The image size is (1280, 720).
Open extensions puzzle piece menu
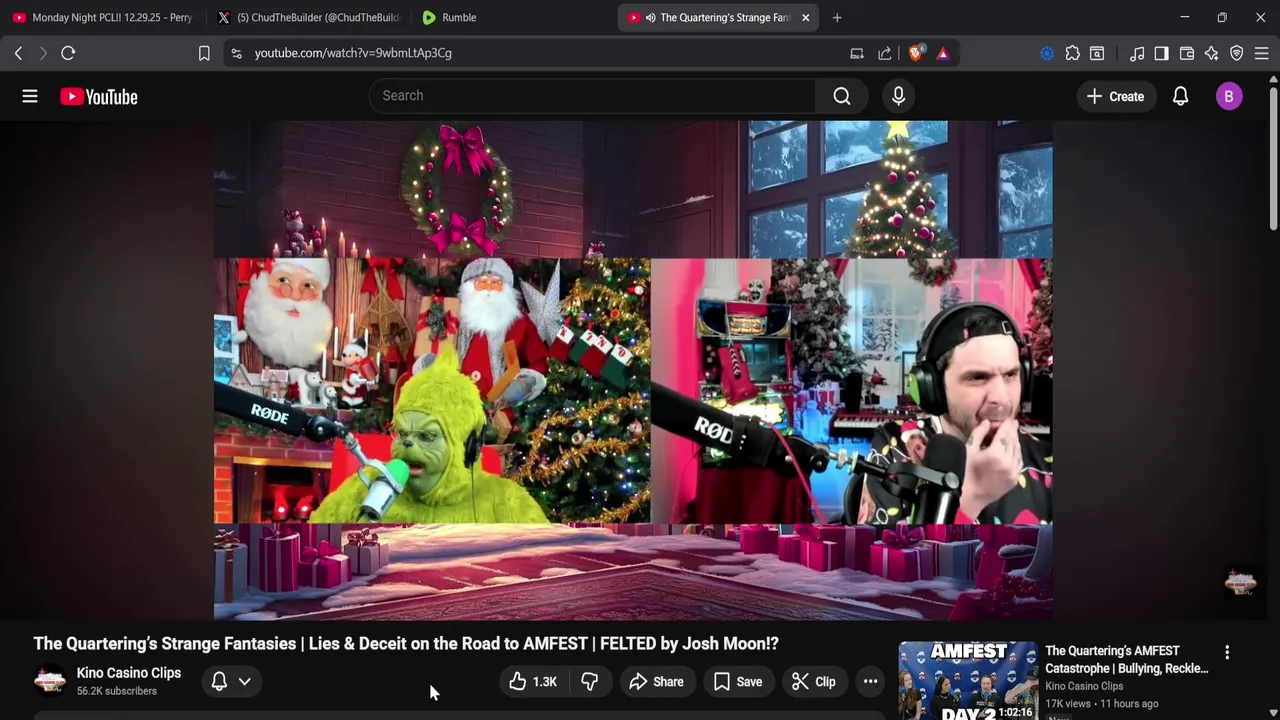tap(1072, 53)
